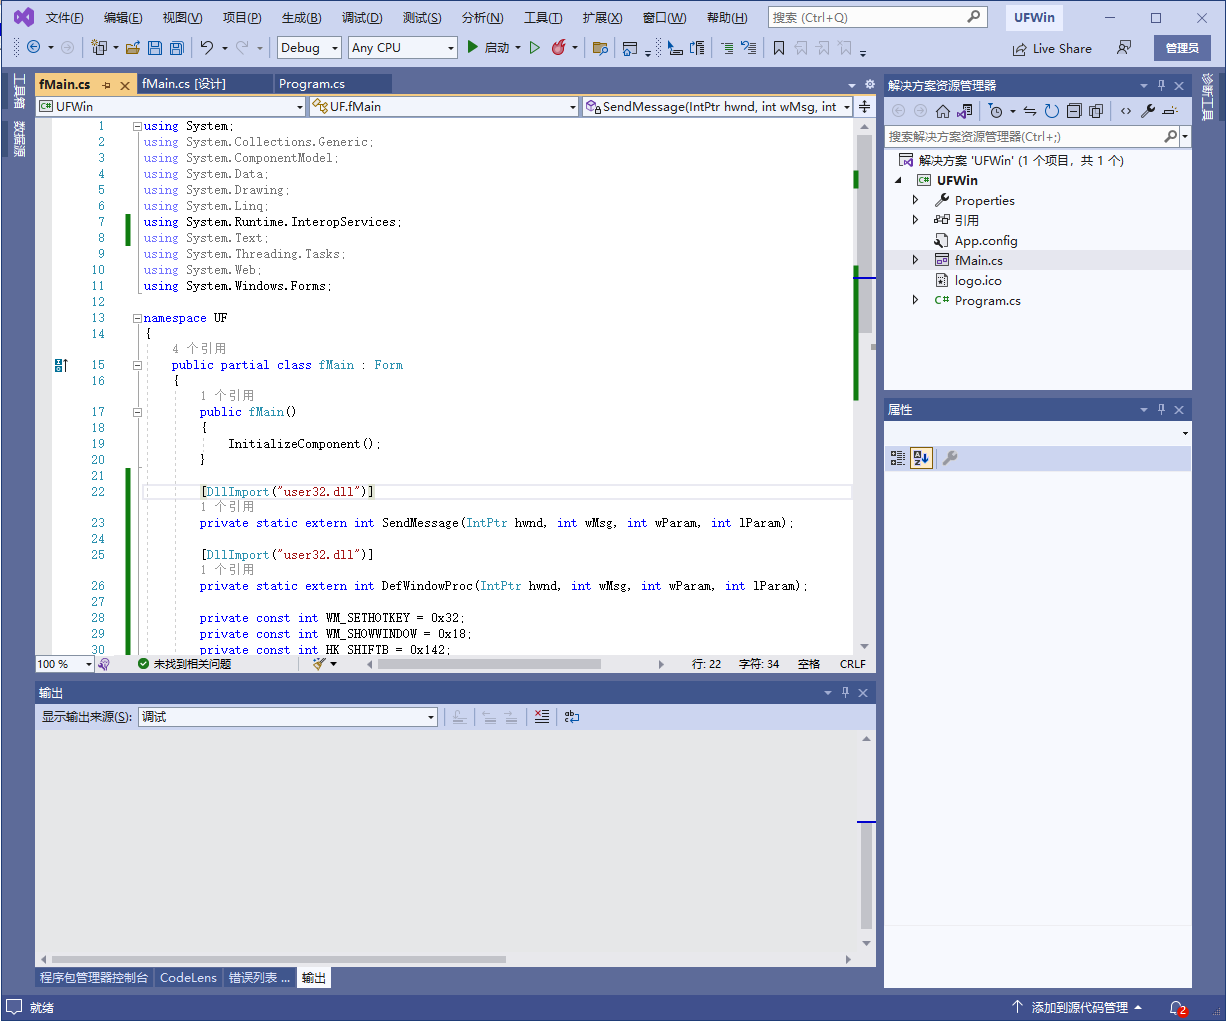Open the SendMessage member navigation dropdown
1226x1021 pixels.
click(718, 106)
